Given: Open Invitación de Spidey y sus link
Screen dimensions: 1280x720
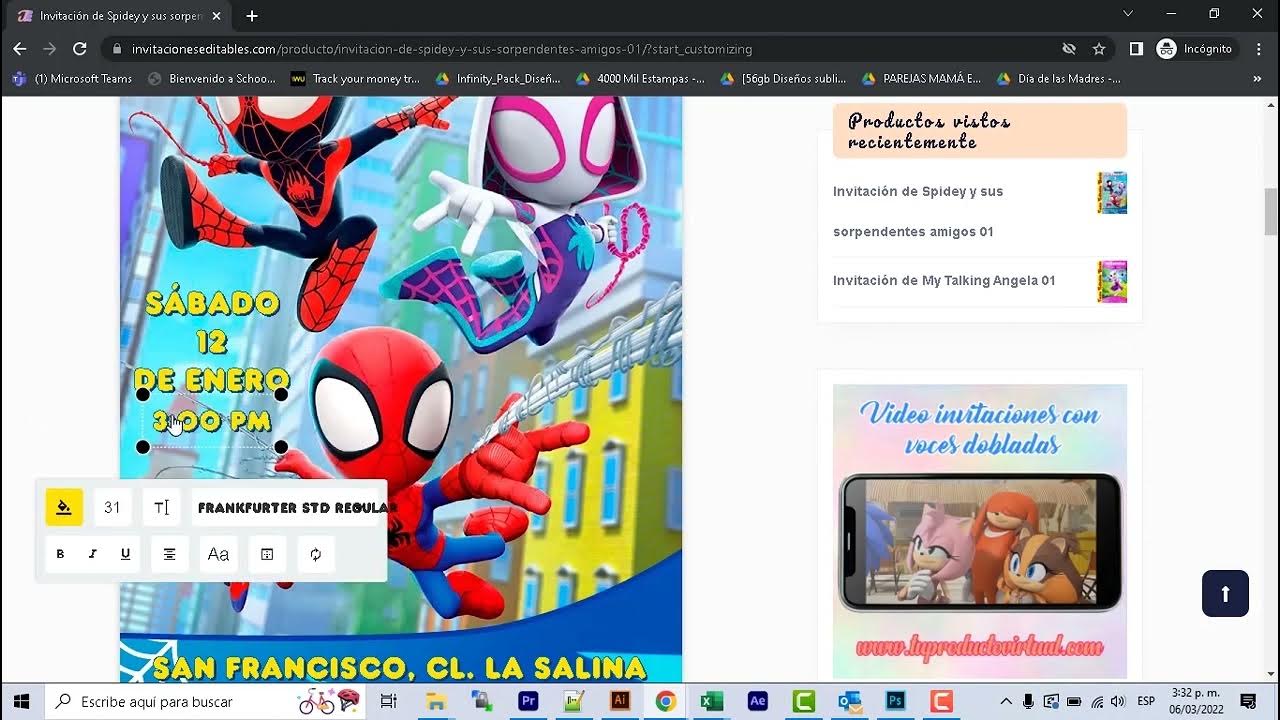Looking at the screenshot, I should [x=918, y=211].
